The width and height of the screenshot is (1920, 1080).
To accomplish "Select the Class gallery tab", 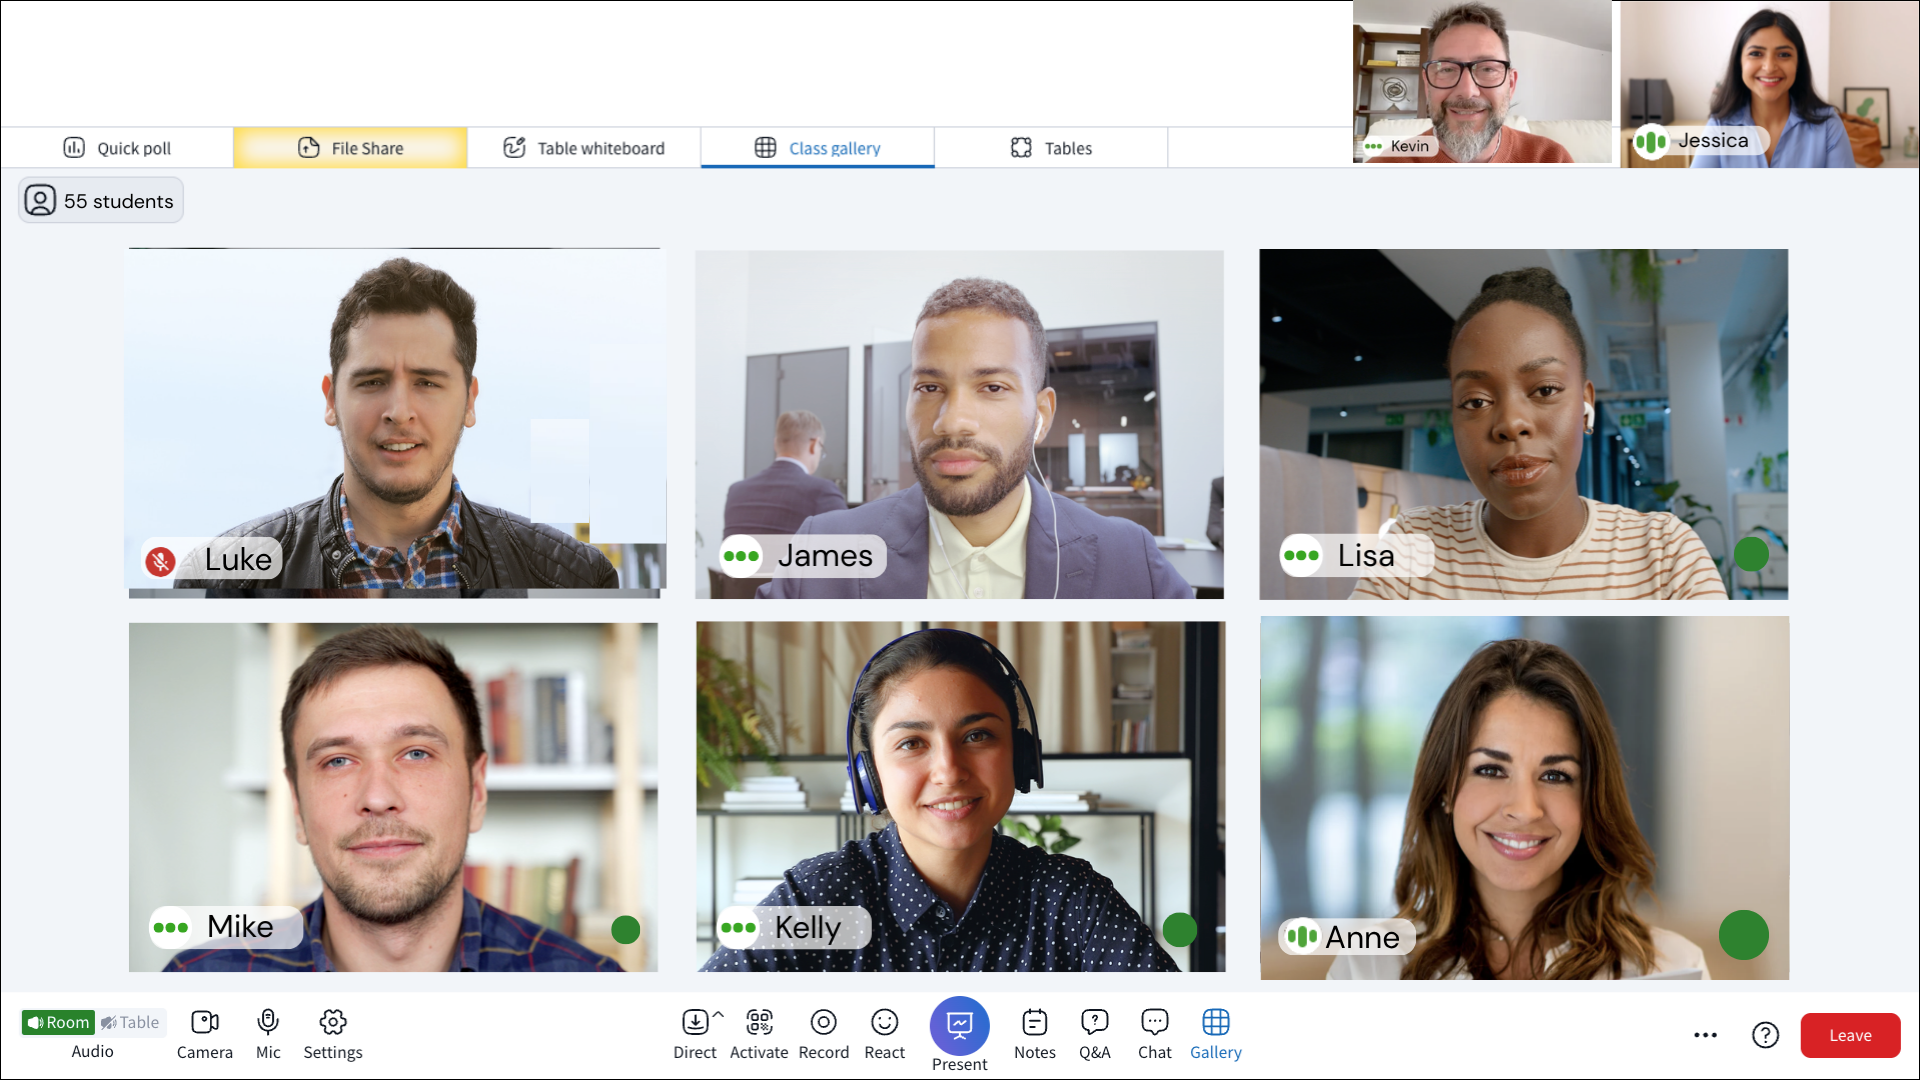I will pyautogui.click(x=818, y=148).
